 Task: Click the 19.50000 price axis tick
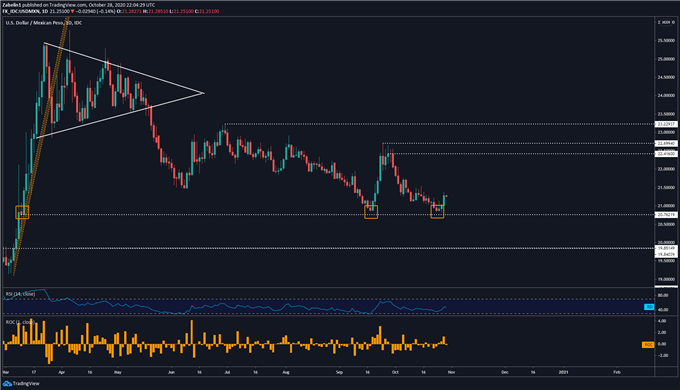point(666,261)
